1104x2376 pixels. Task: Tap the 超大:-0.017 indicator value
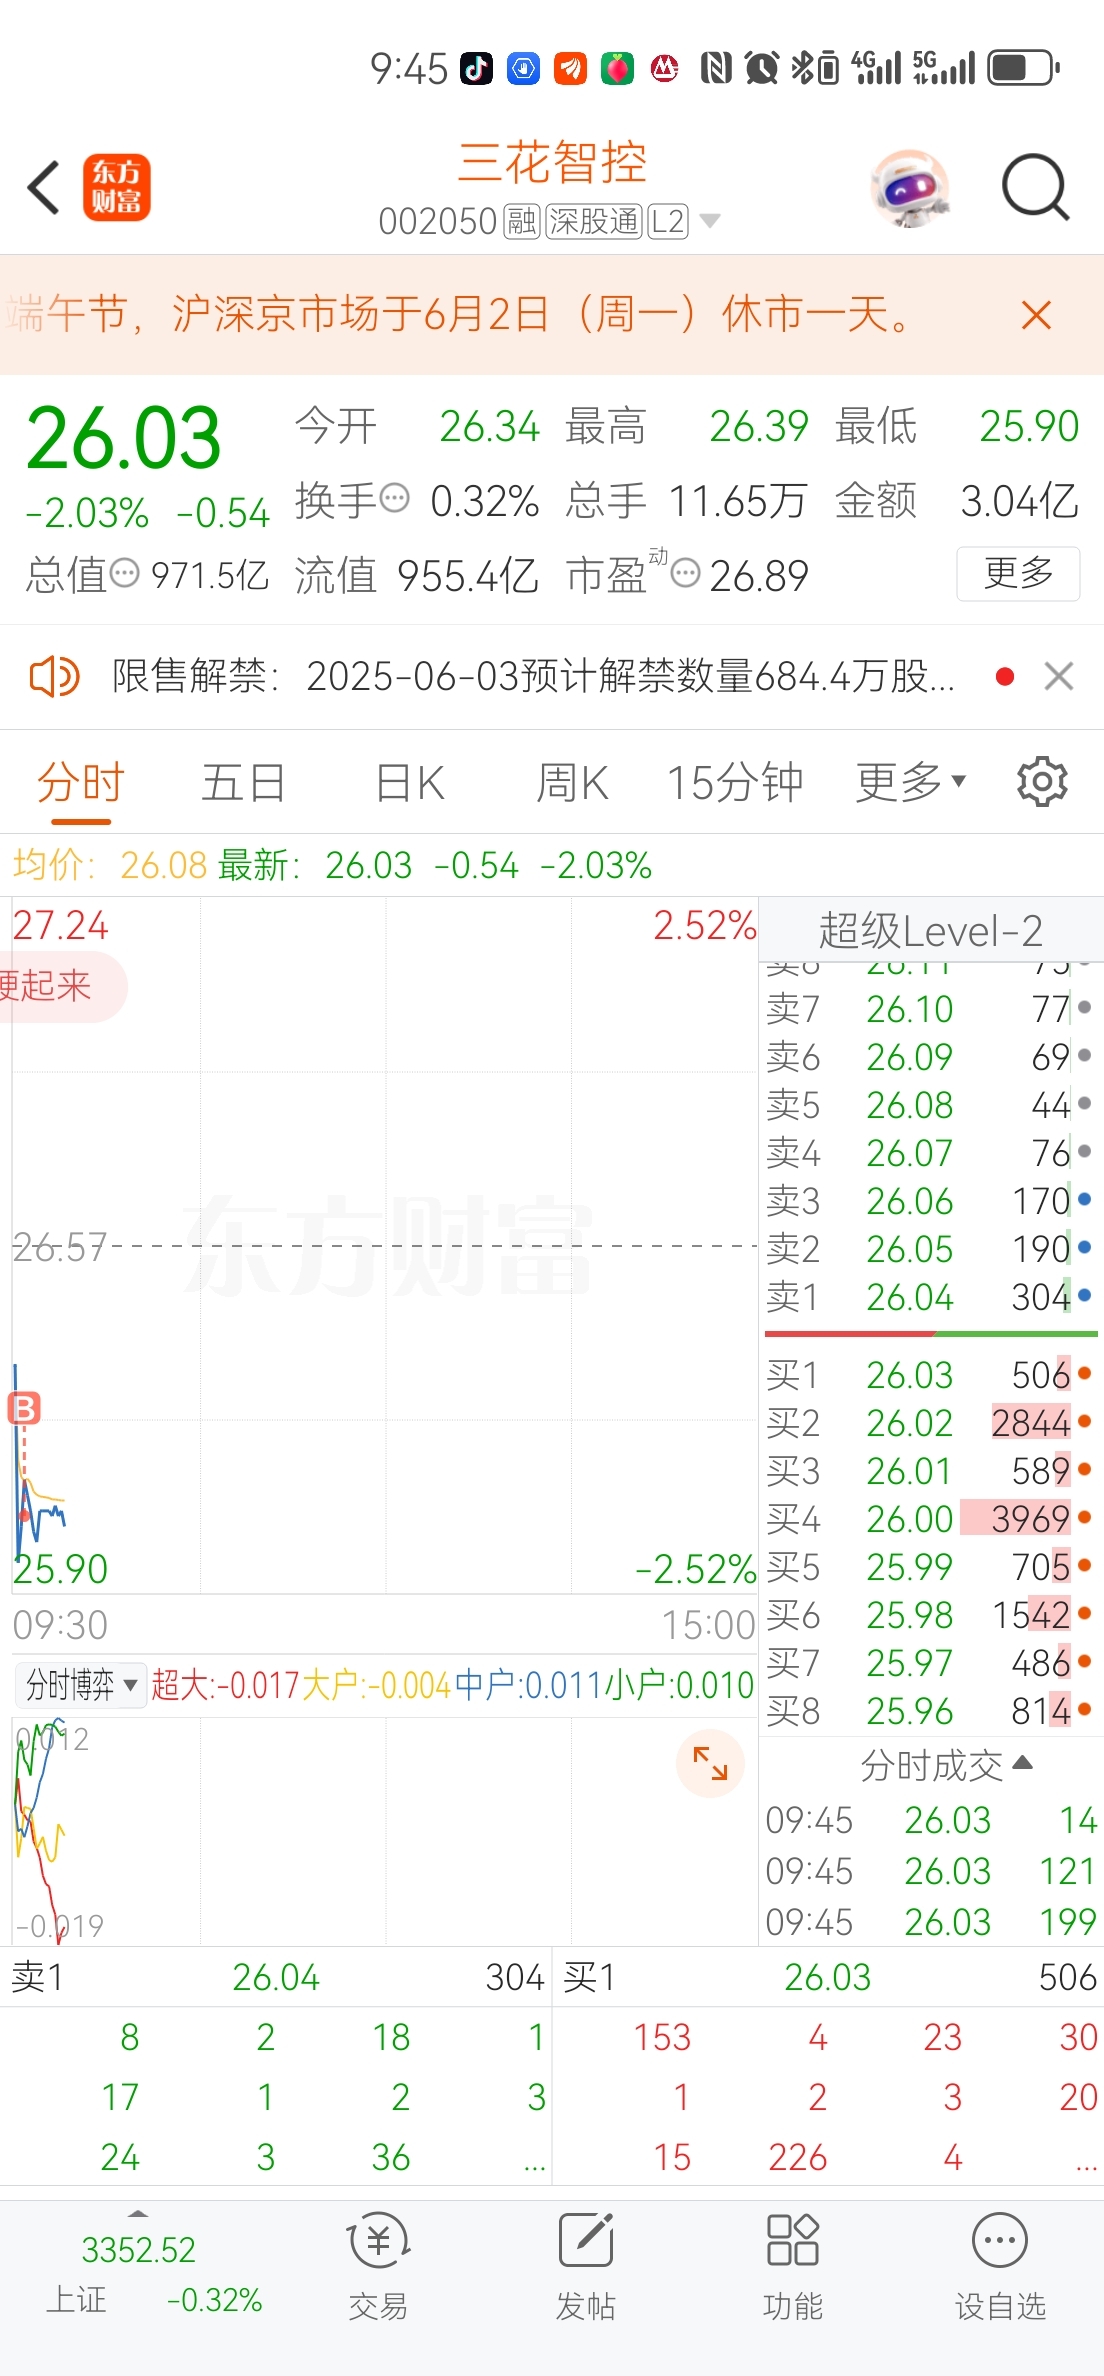(225, 1685)
